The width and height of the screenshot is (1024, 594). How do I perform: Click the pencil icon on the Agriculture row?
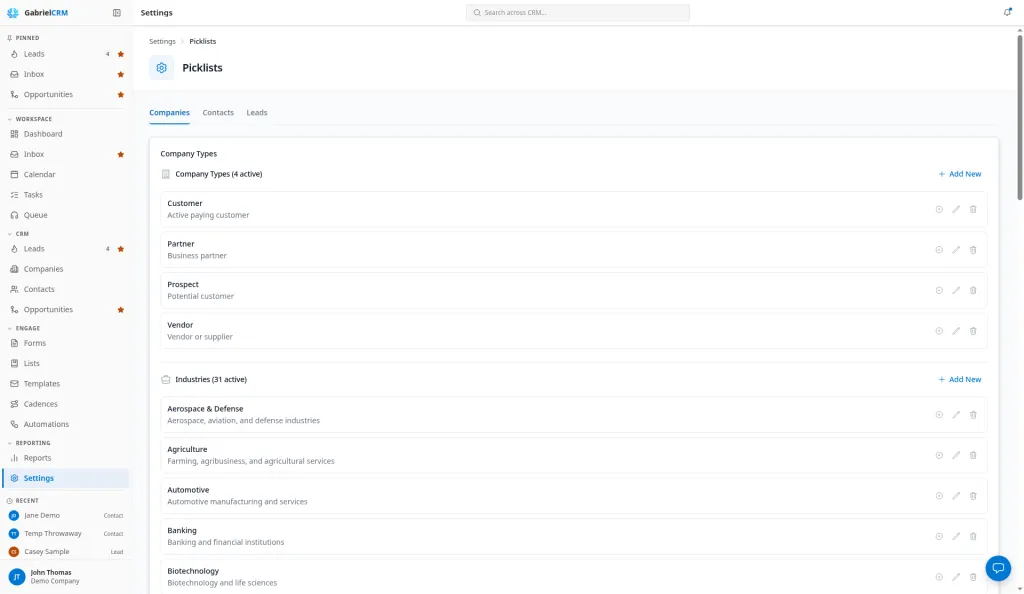956,455
